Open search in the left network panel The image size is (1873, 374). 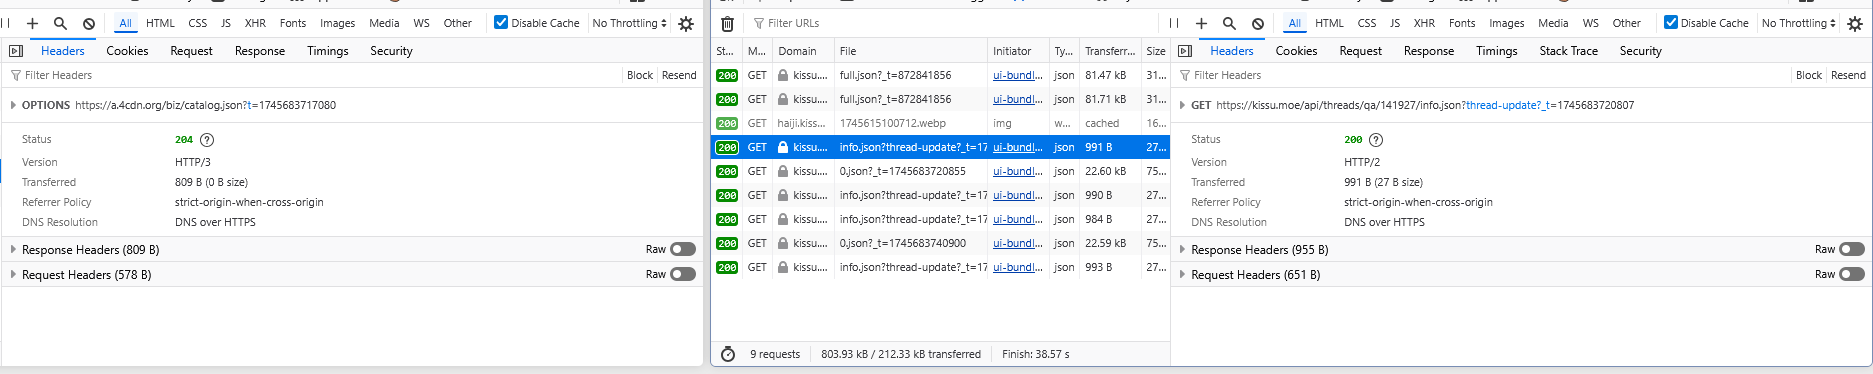60,23
